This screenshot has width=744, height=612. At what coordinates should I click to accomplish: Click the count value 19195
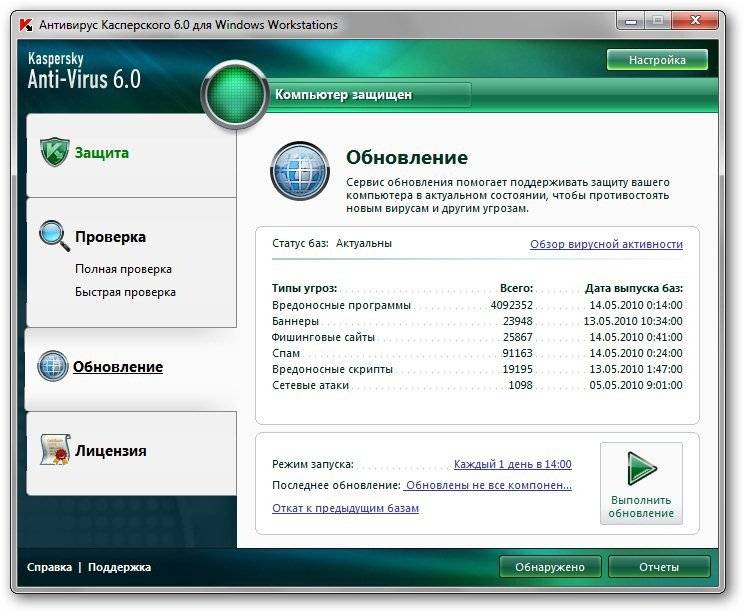(518, 369)
